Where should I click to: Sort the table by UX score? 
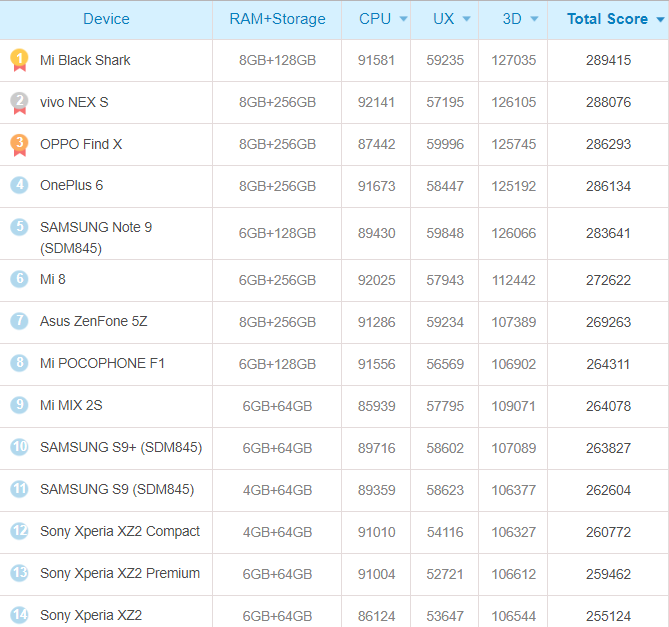pyautogui.click(x=451, y=19)
